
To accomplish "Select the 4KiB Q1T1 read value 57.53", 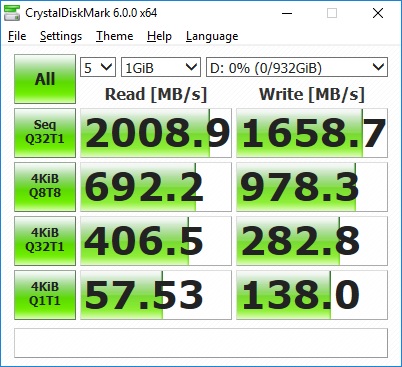I will click(x=156, y=295).
